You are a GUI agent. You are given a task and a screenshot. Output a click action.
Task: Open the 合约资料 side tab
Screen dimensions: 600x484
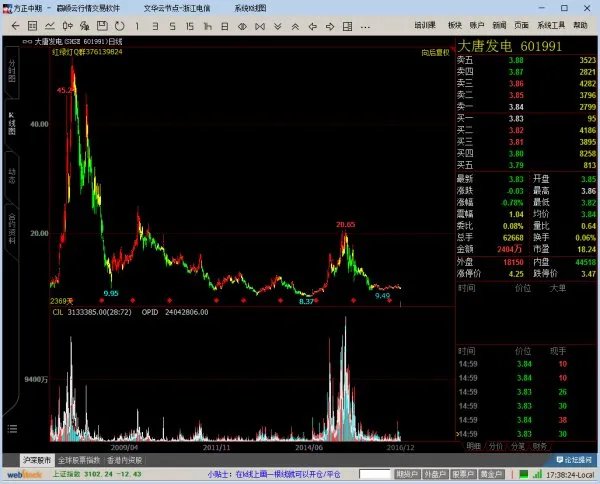point(12,227)
